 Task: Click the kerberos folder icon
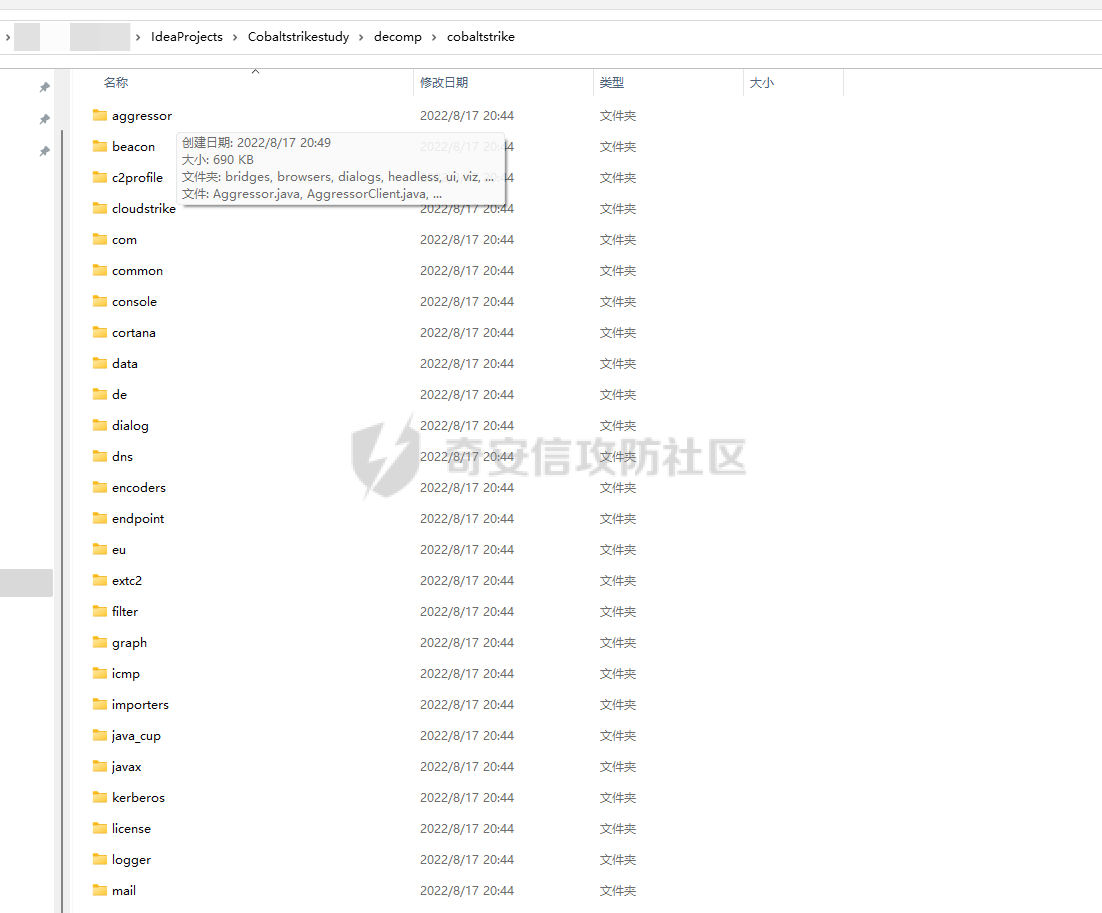[100, 796]
